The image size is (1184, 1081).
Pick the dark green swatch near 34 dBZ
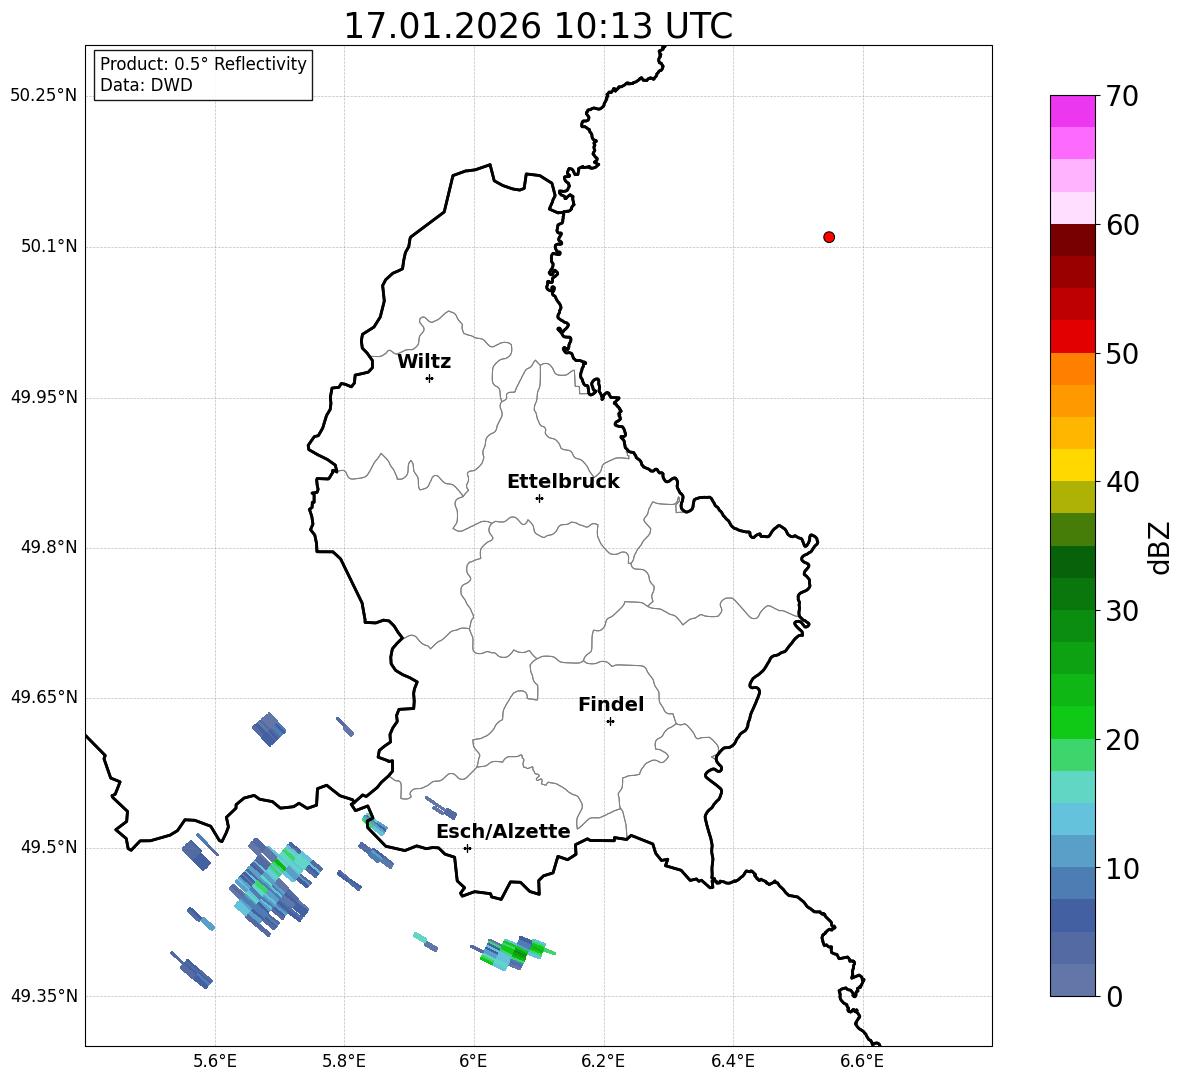1072,562
